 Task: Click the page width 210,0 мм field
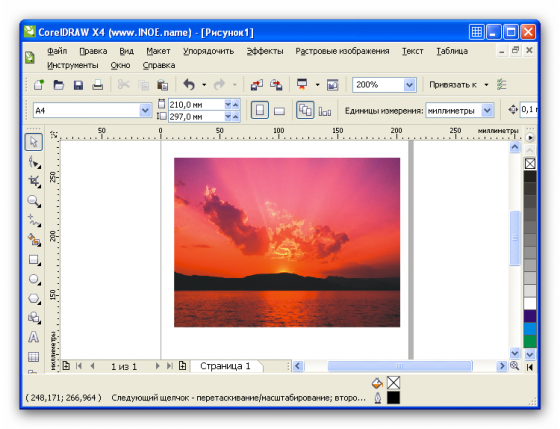pos(196,105)
